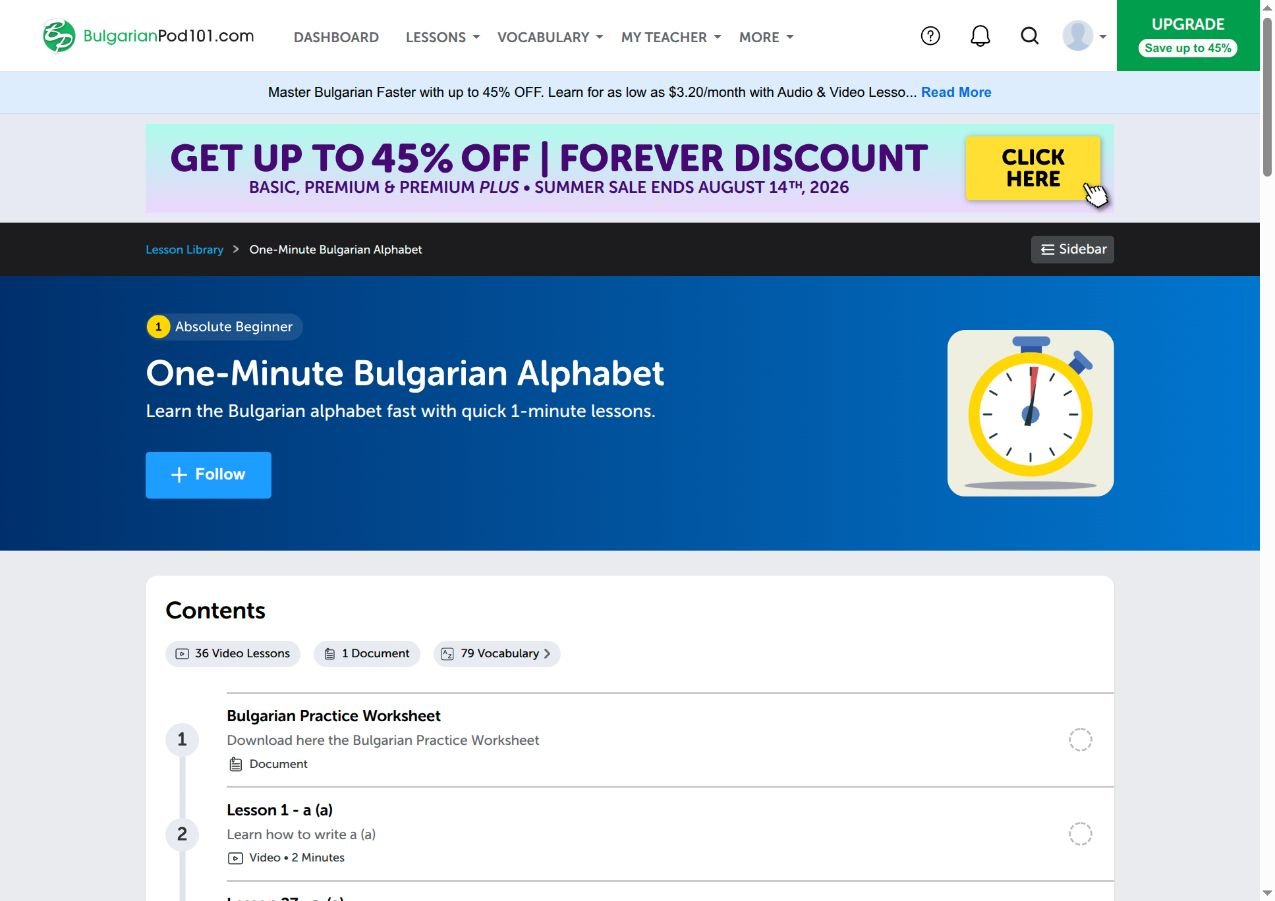Click the stopwatch lesson series image

(x=1030, y=413)
